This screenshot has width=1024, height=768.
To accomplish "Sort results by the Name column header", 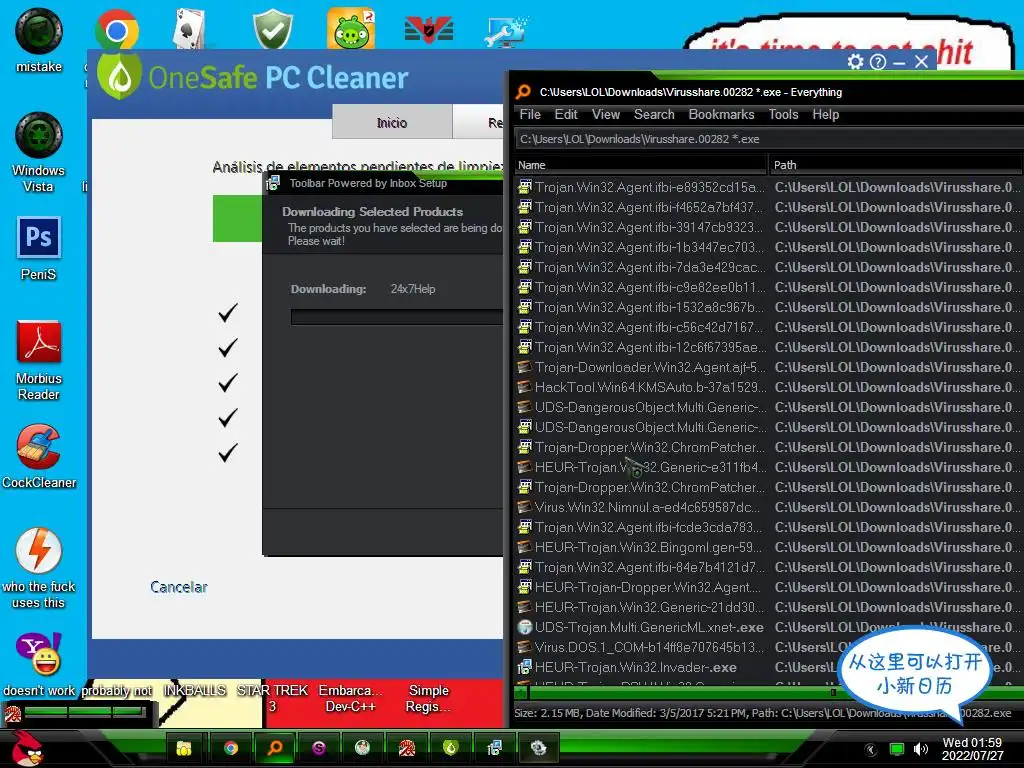I will click(x=641, y=165).
